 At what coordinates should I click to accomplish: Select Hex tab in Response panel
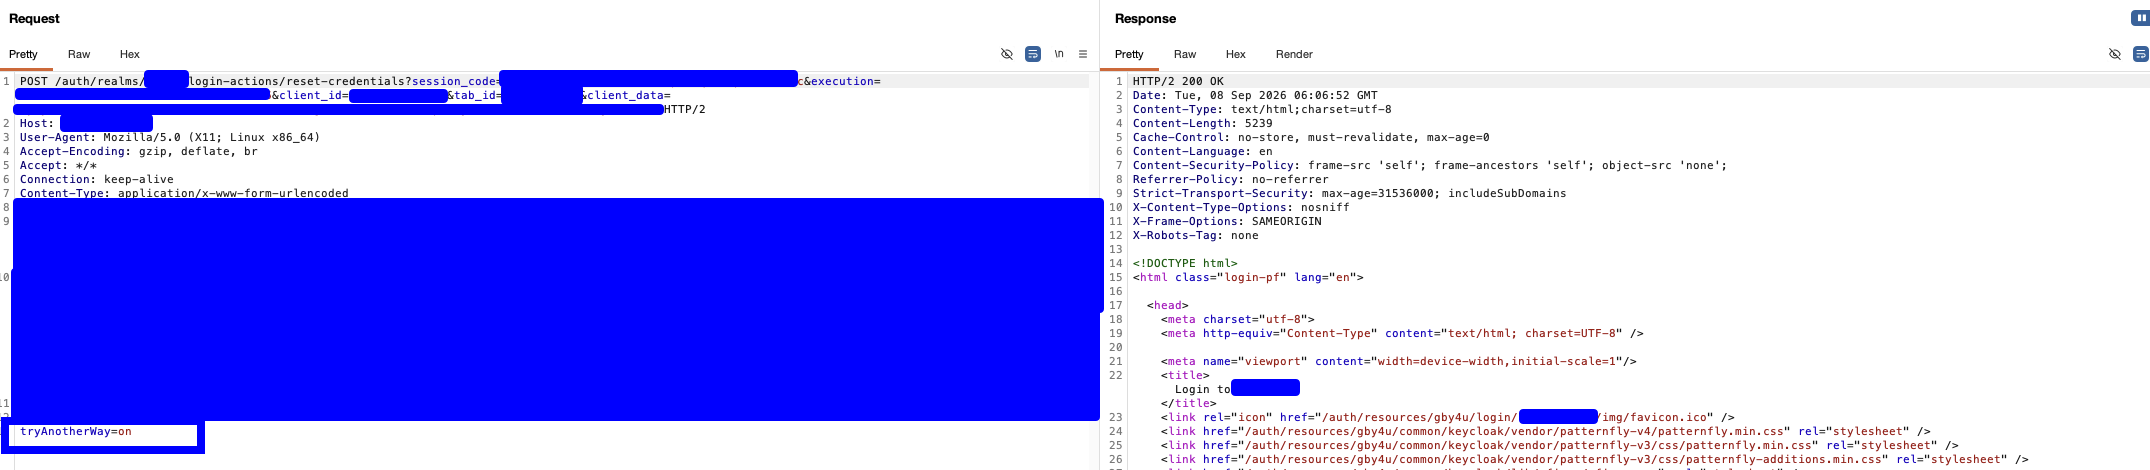pyautogui.click(x=1236, y=54)
